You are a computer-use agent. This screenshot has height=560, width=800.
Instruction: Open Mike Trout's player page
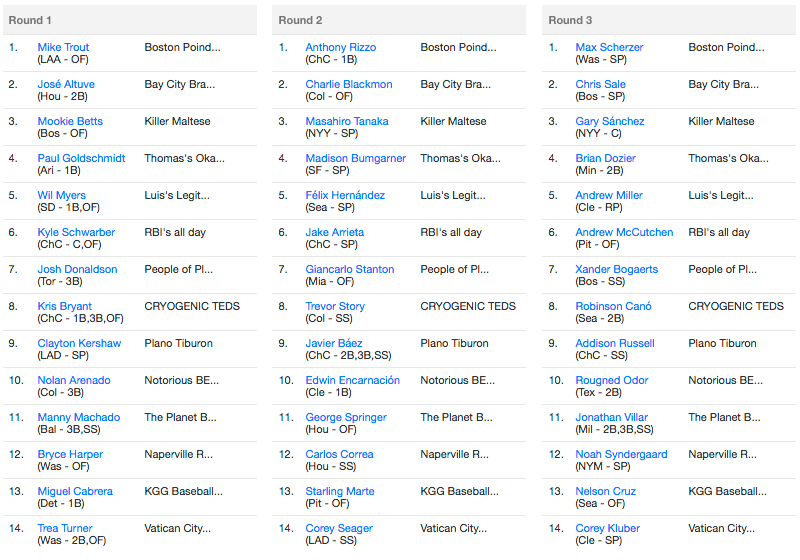click(63, 47)
